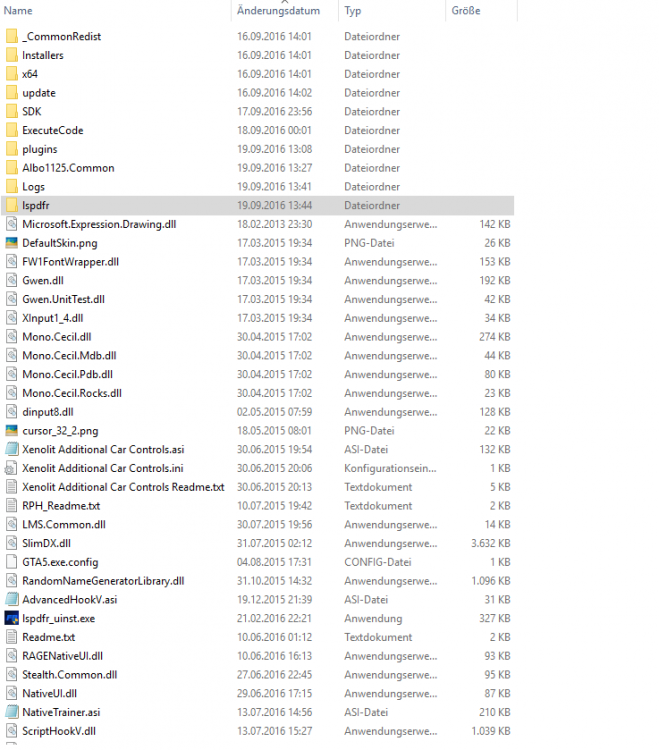This screenshot has height=750, width=659.
Task: Click the Installers folder icon
Action: pos(12,55)
